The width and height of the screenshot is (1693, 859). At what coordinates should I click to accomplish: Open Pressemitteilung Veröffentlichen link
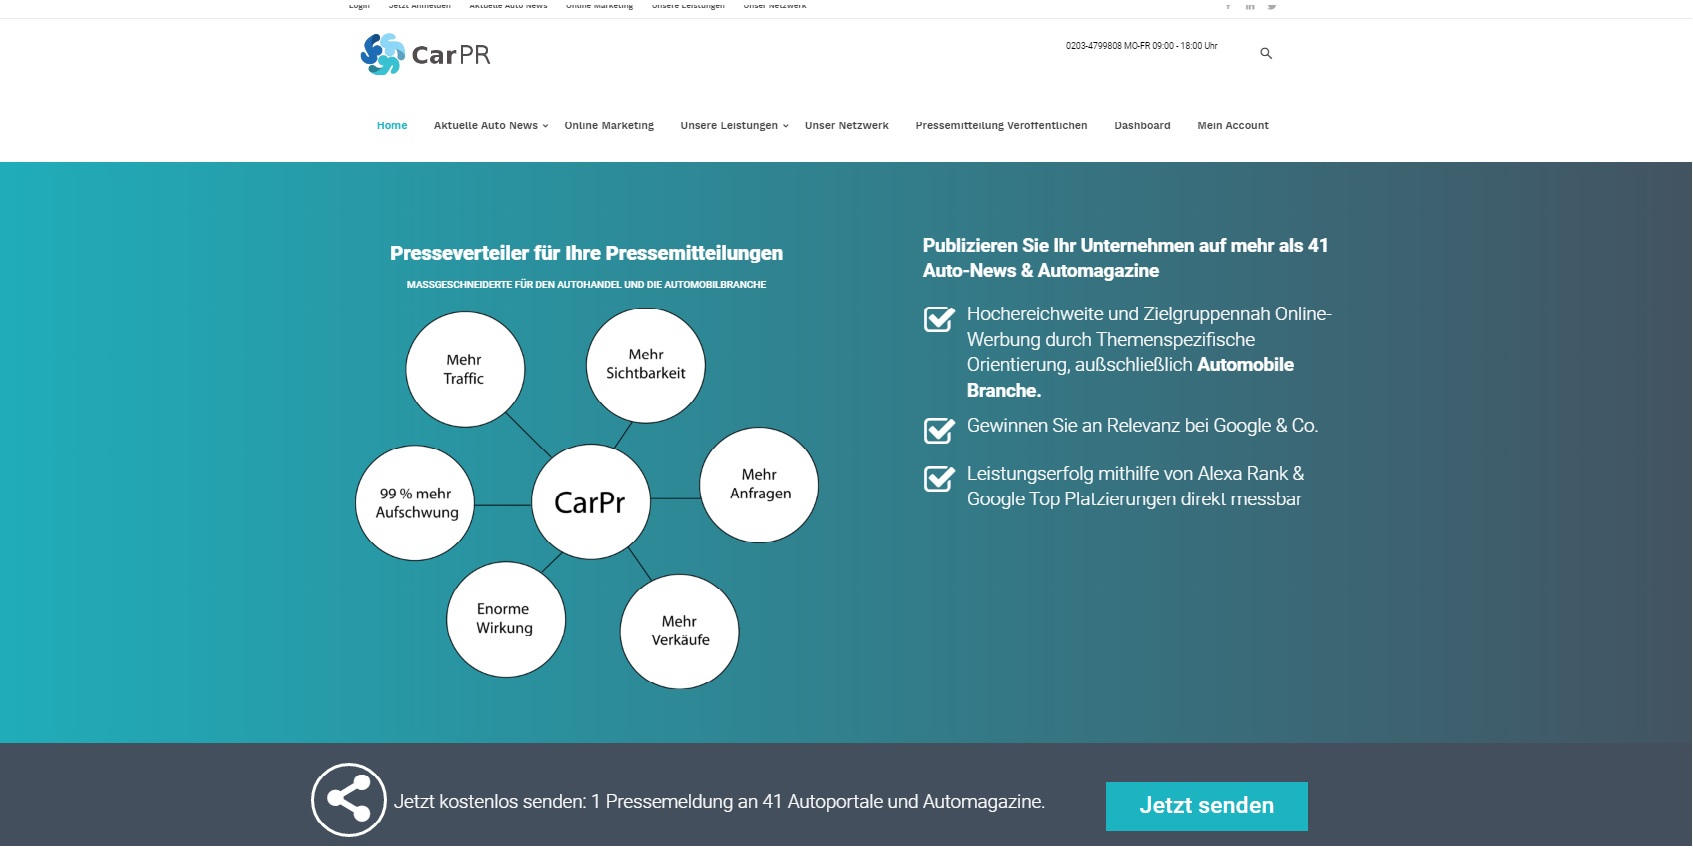pos(1001,126)
